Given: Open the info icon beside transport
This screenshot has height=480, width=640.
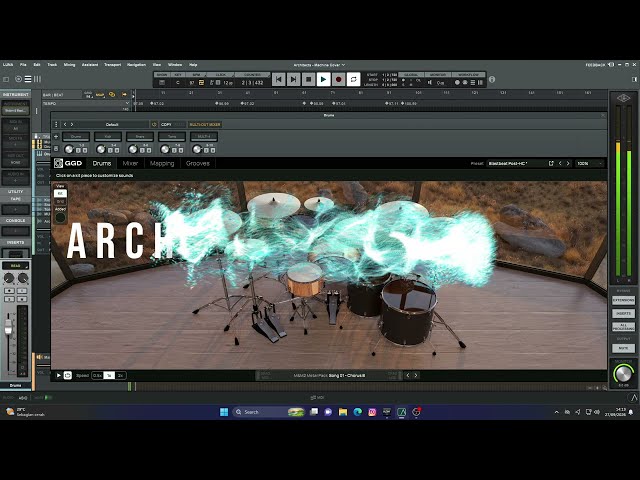Looking at the screenshot, I should point(492,79).
